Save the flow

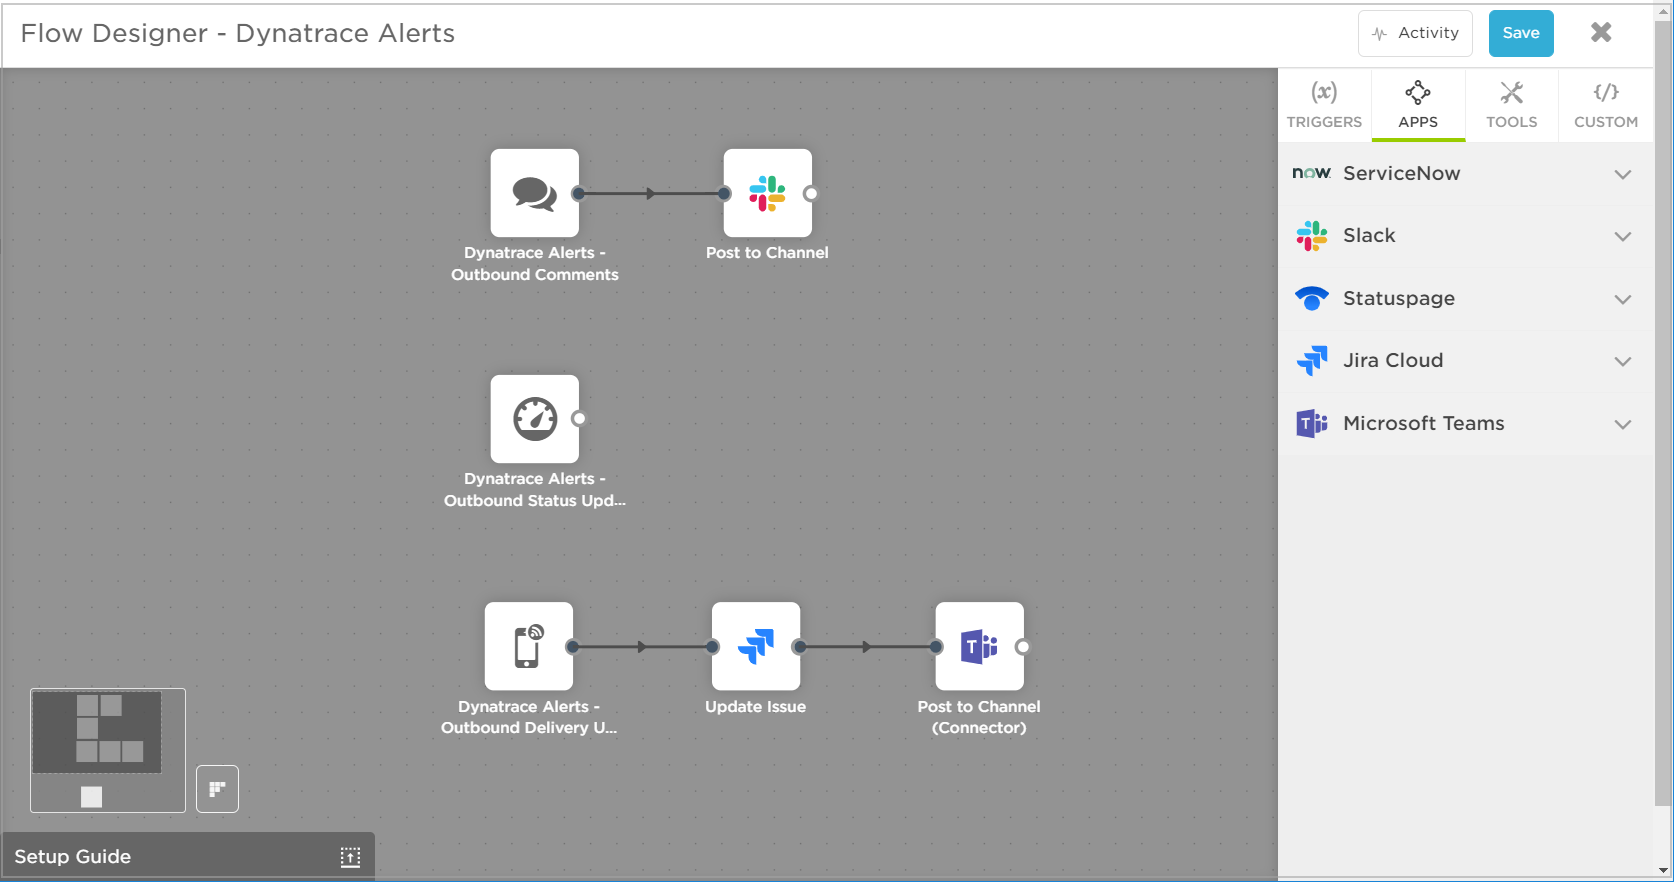1521,33
